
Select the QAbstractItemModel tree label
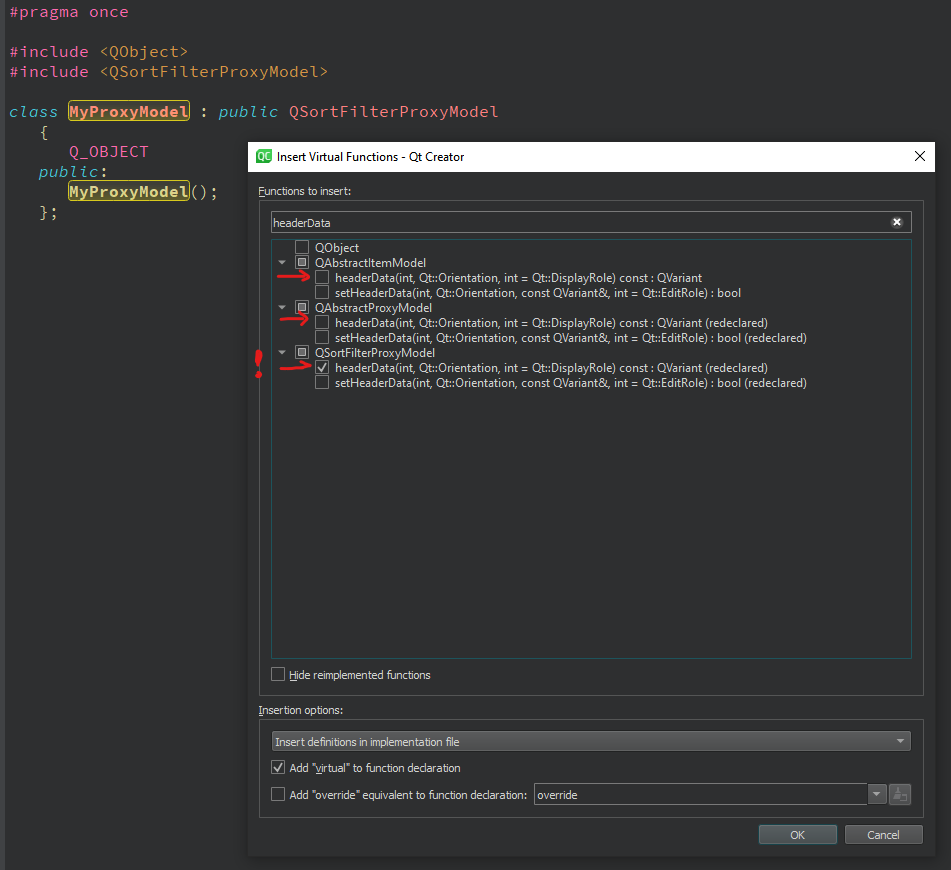click(x=370, y=263)
